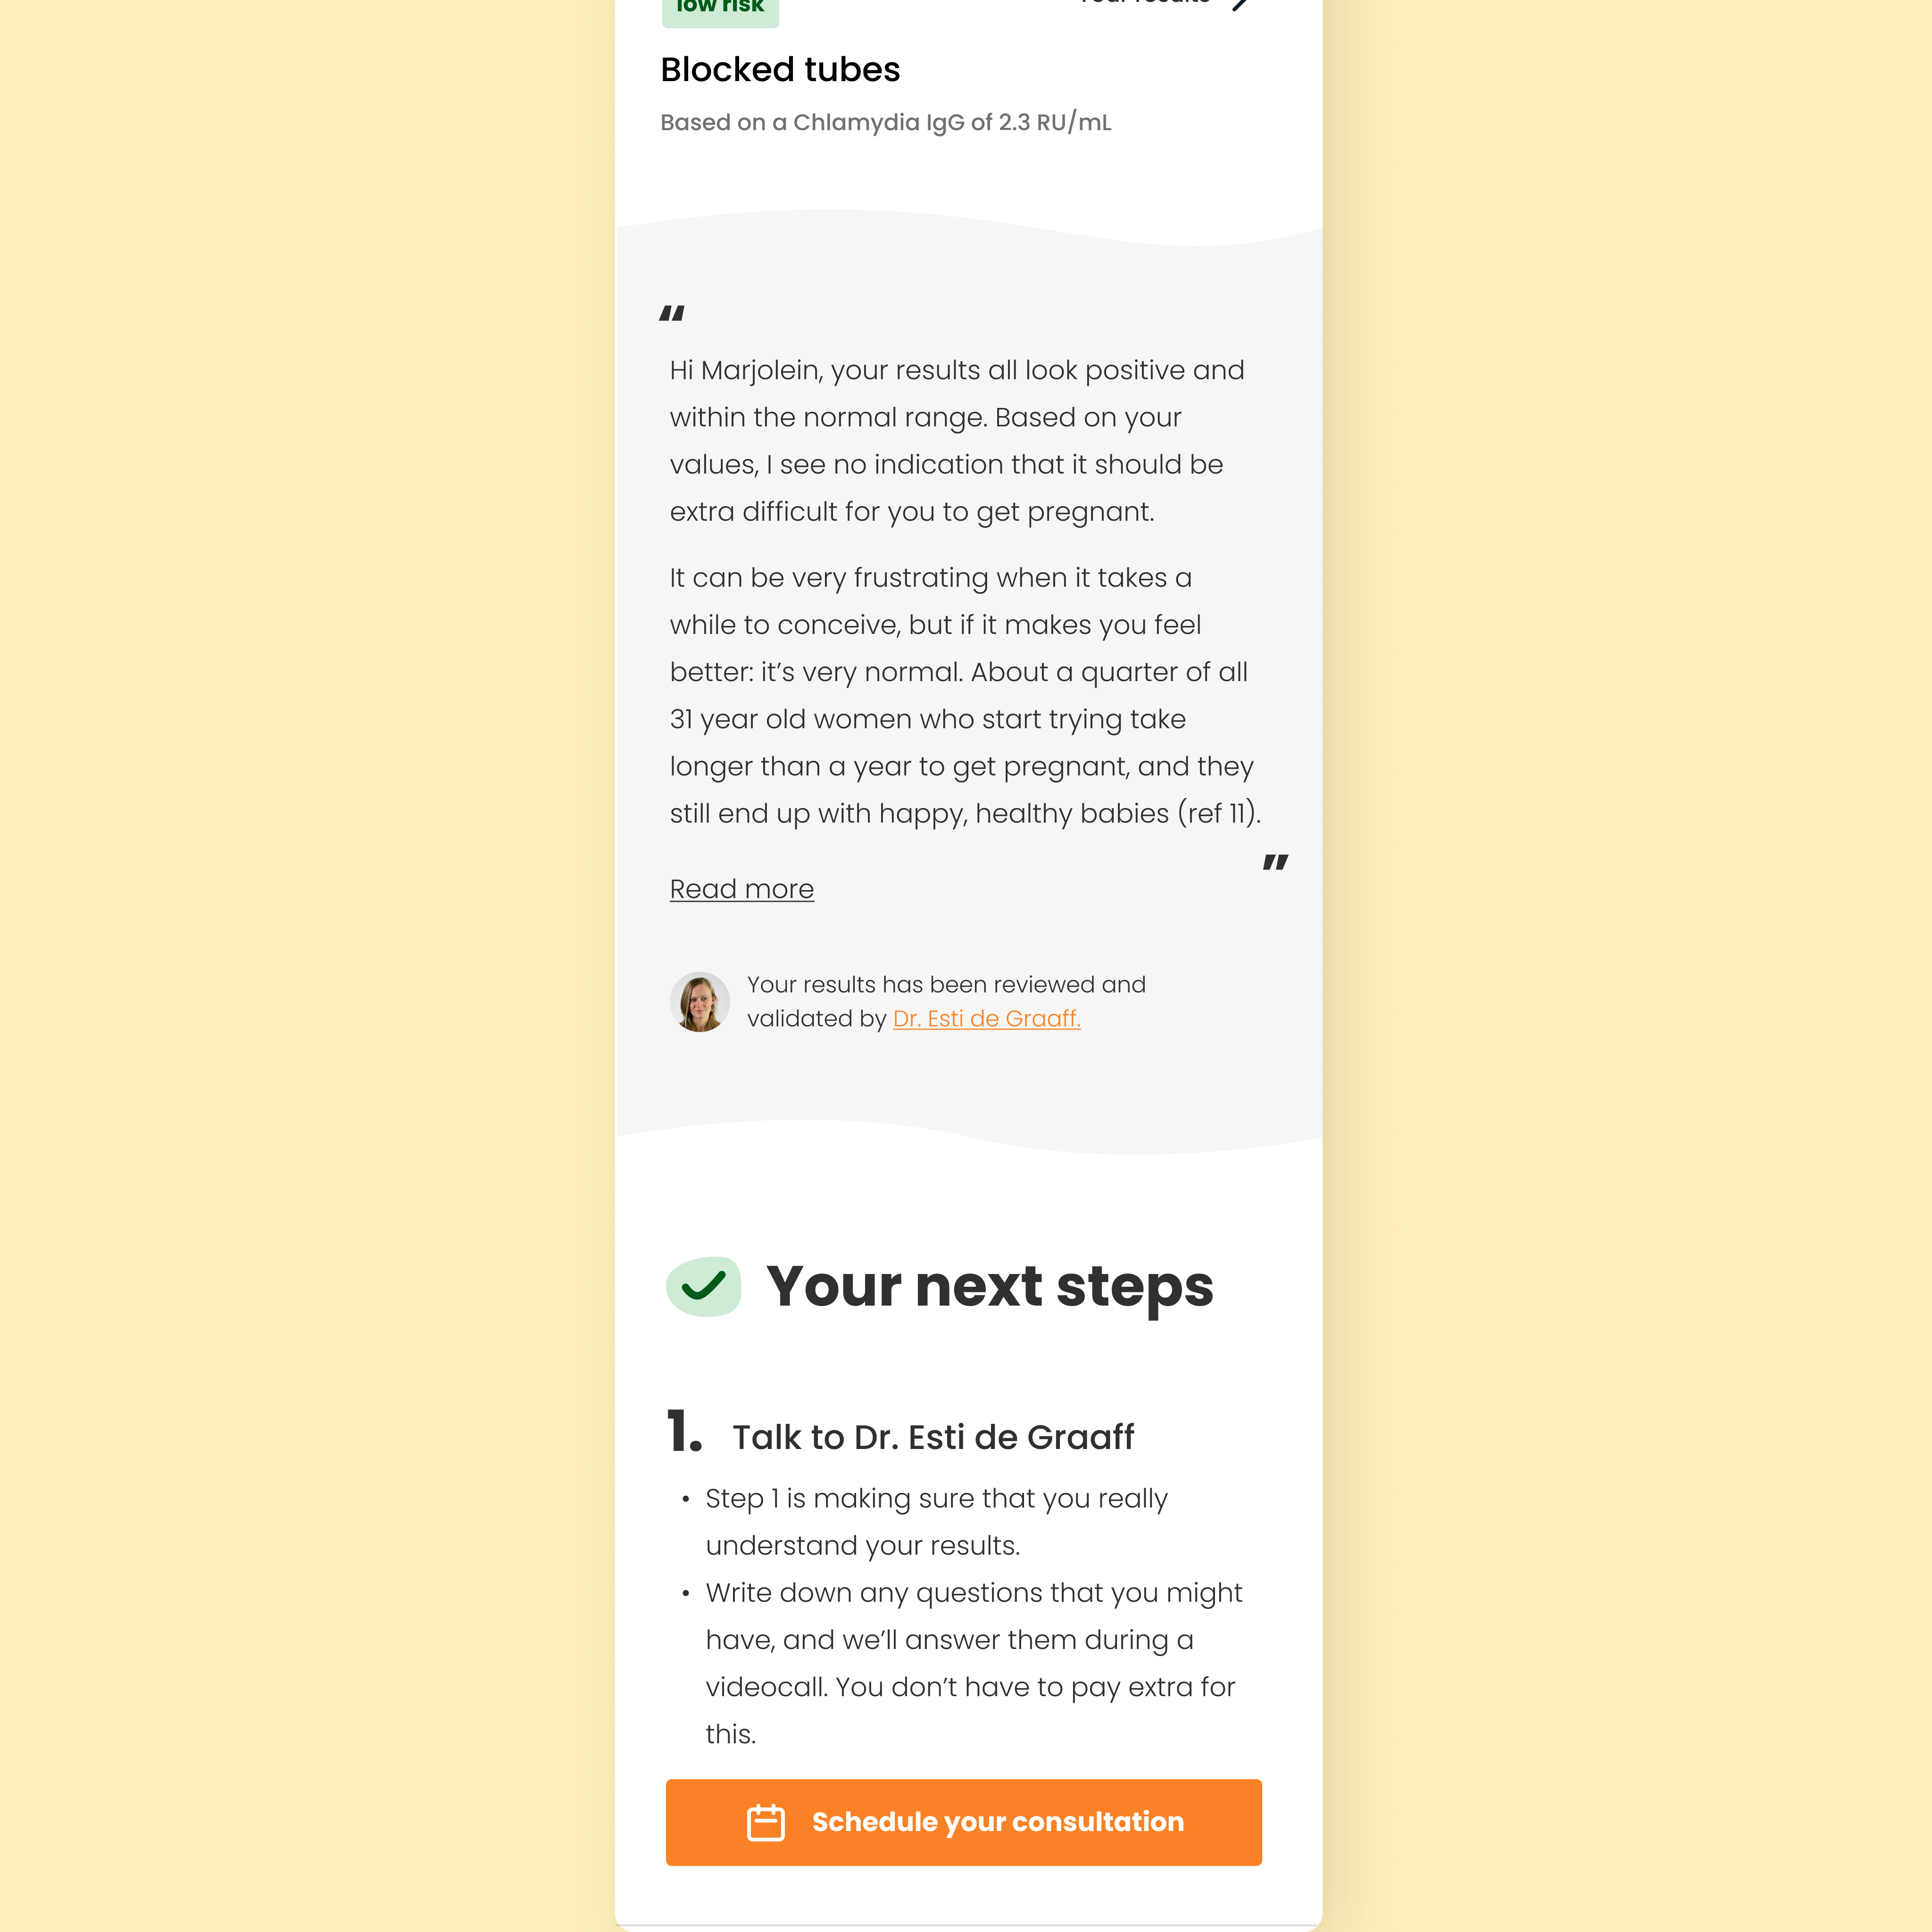1932x1932 pixels.
Task: Open the Read more link
Action: tap(742, 889)
